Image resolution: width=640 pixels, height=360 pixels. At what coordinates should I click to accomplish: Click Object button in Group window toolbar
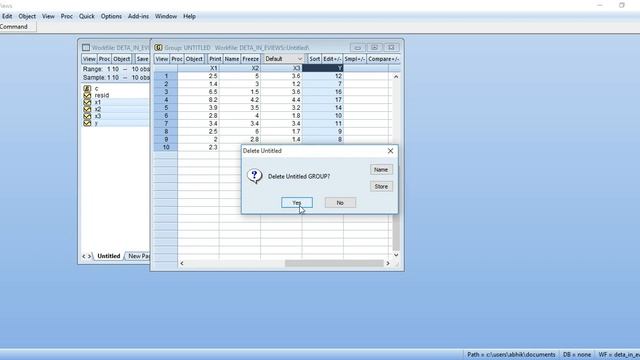coord(194,59)
